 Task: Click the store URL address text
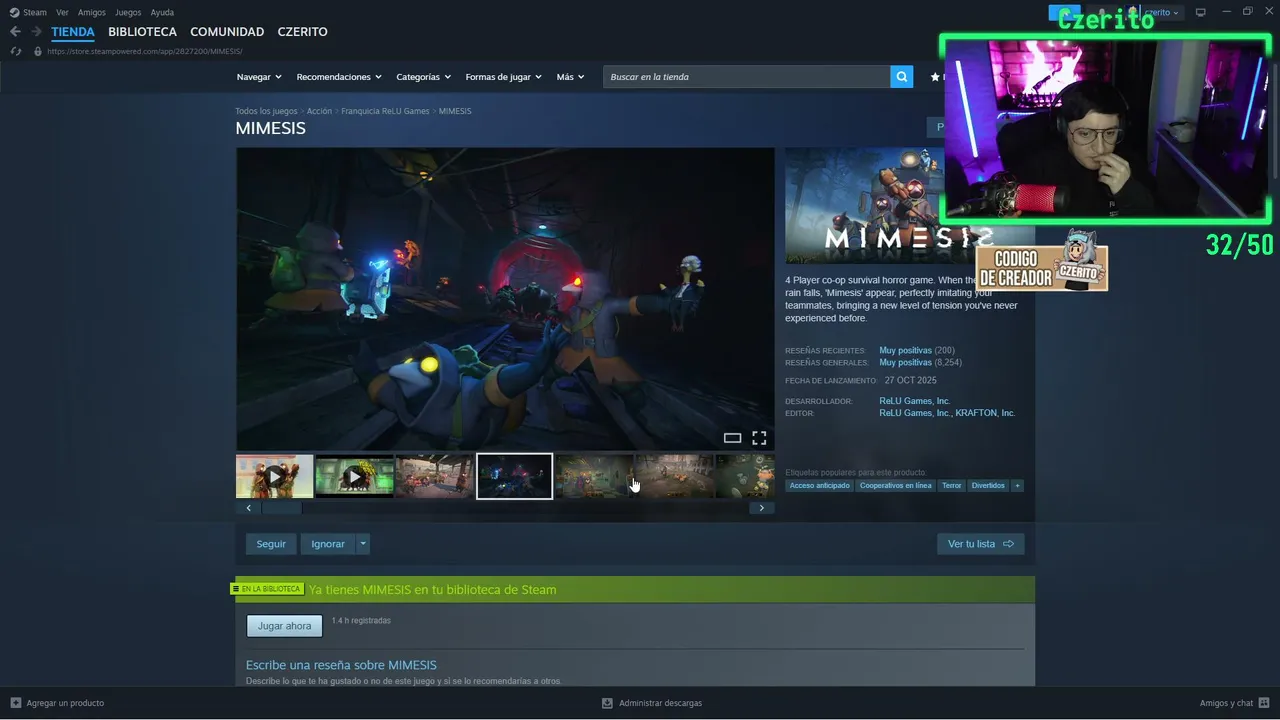click(145, 51)
